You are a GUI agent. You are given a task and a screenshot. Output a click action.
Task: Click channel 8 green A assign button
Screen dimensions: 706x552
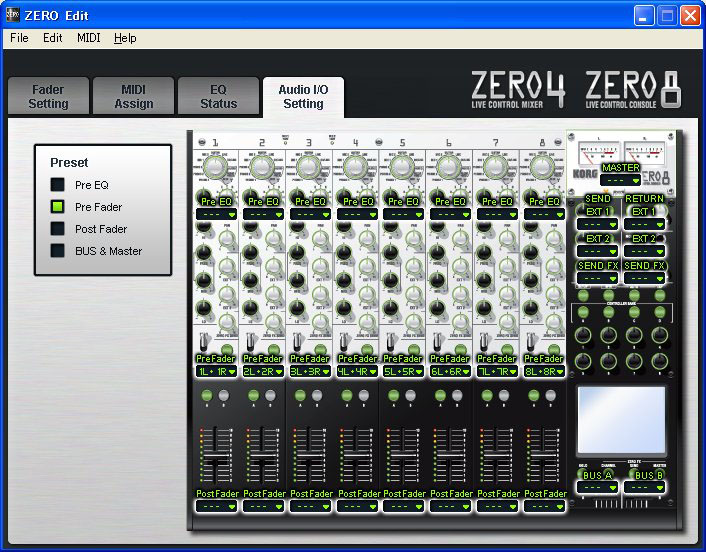point(534,396)
